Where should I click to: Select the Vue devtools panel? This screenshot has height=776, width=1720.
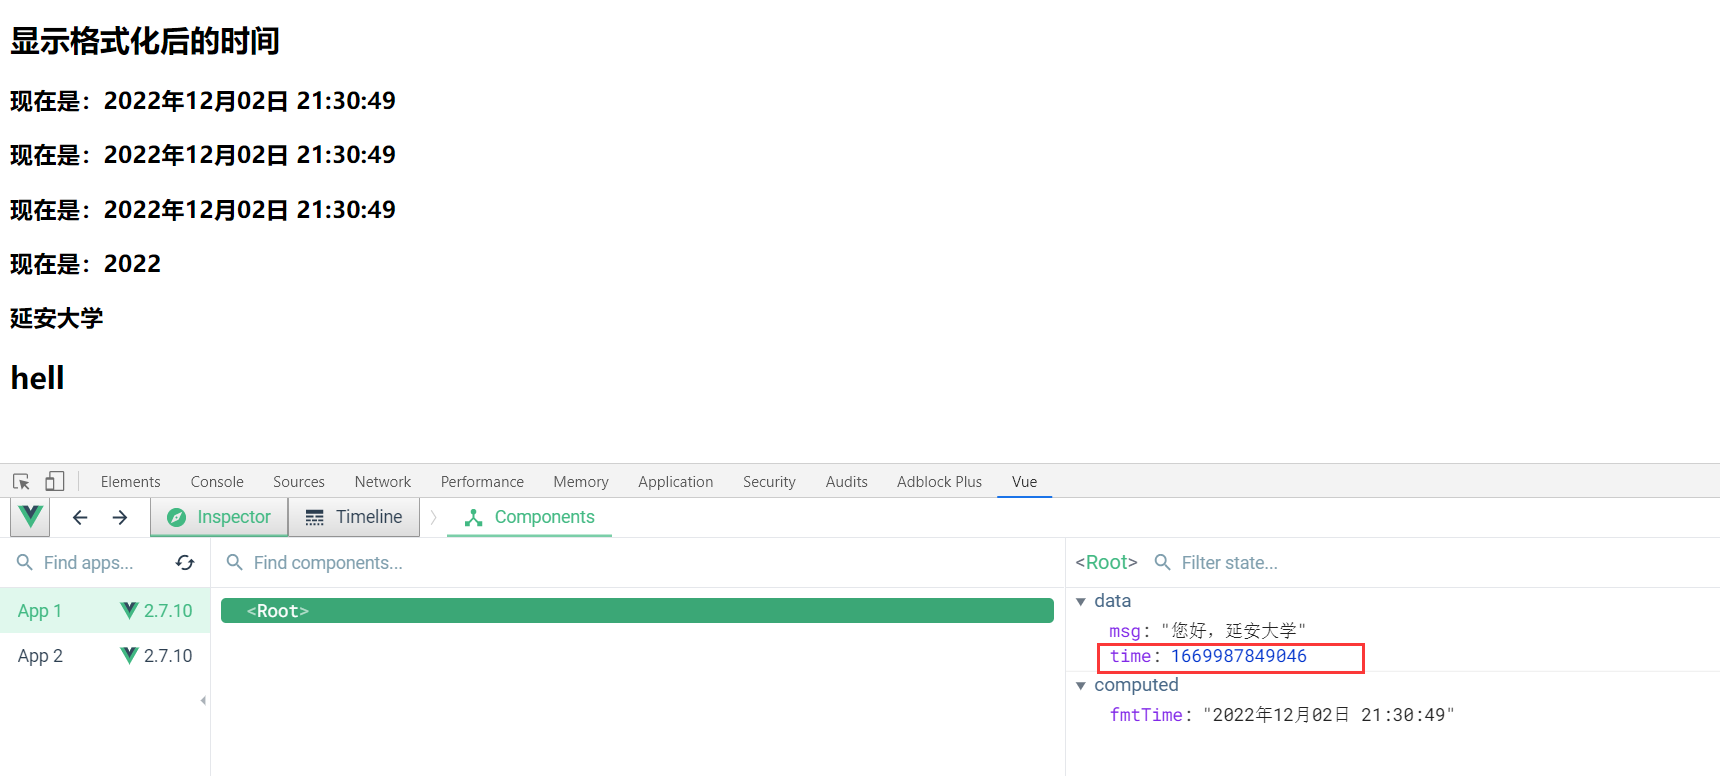[x=1024, y=481]
